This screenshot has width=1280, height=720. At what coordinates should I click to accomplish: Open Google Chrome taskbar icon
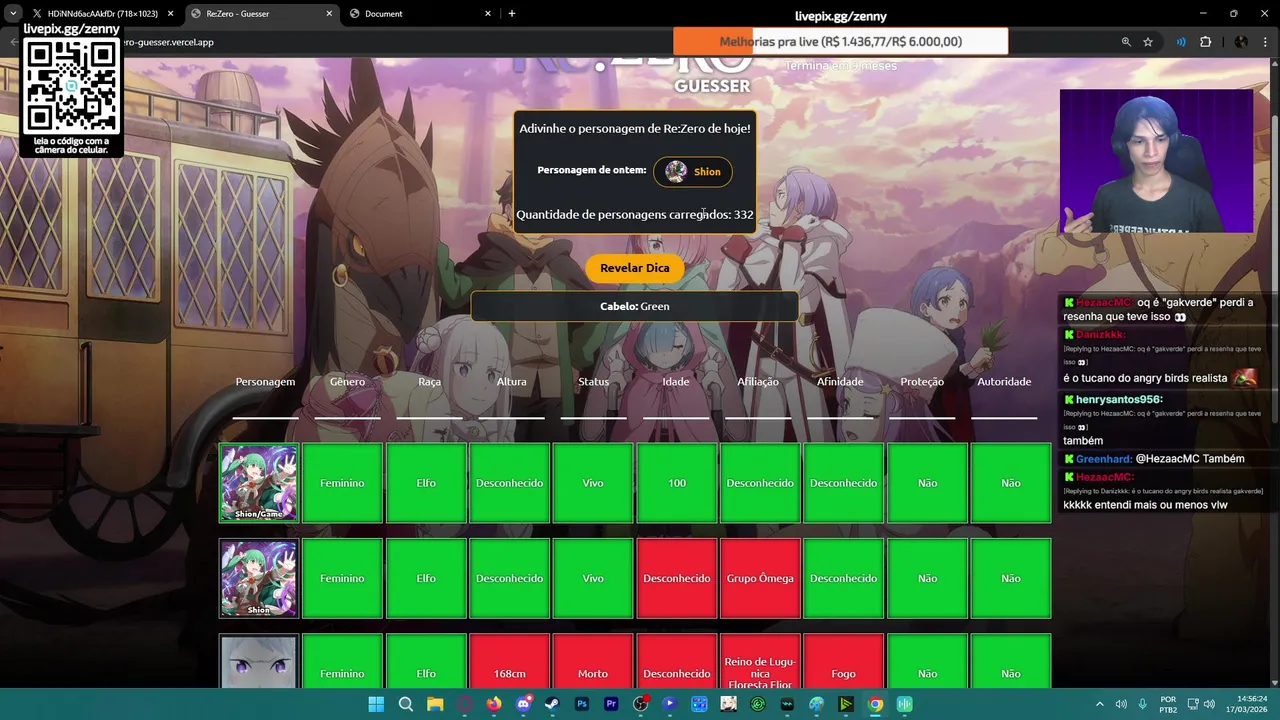(x=875, y=704)
